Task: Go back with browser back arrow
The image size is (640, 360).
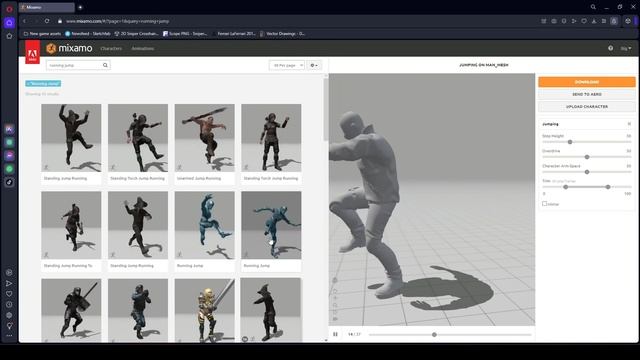Action: pyautogui.click(x=24, y=21)
